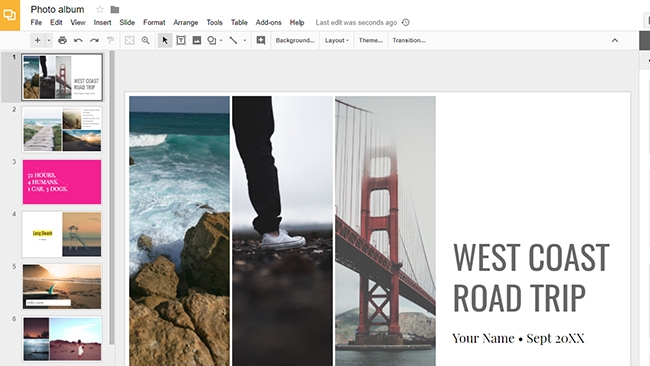Collapse the menus with up chevron
This screenshot has width=650, height=366.
pos(615,40)
